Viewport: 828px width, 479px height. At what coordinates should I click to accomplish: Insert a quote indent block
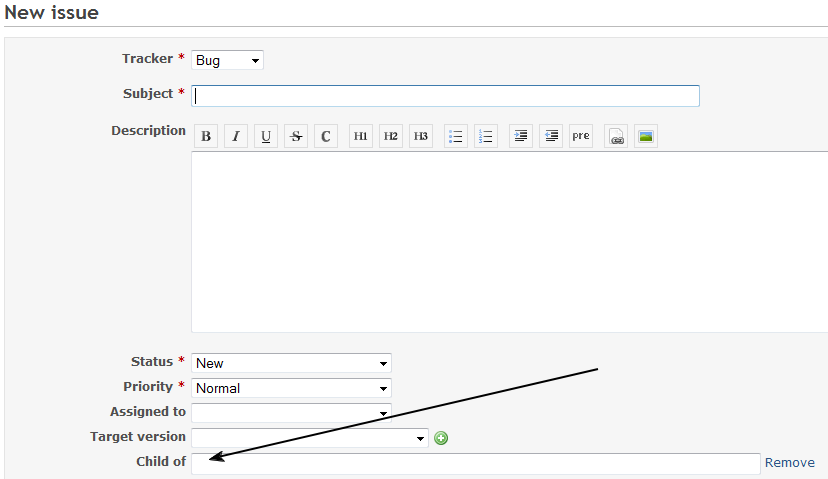[521, 136]
